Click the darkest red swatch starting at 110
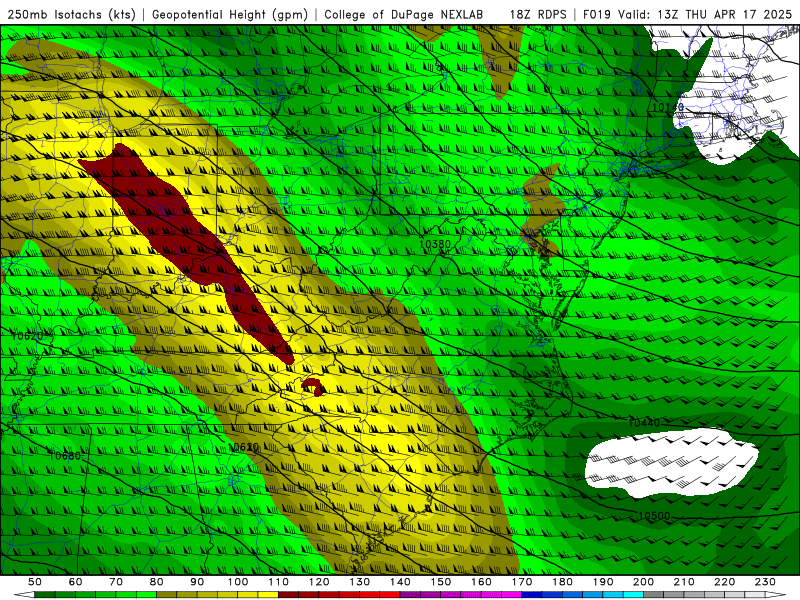This screenshot has height=600, width=800. pos(289,595)
